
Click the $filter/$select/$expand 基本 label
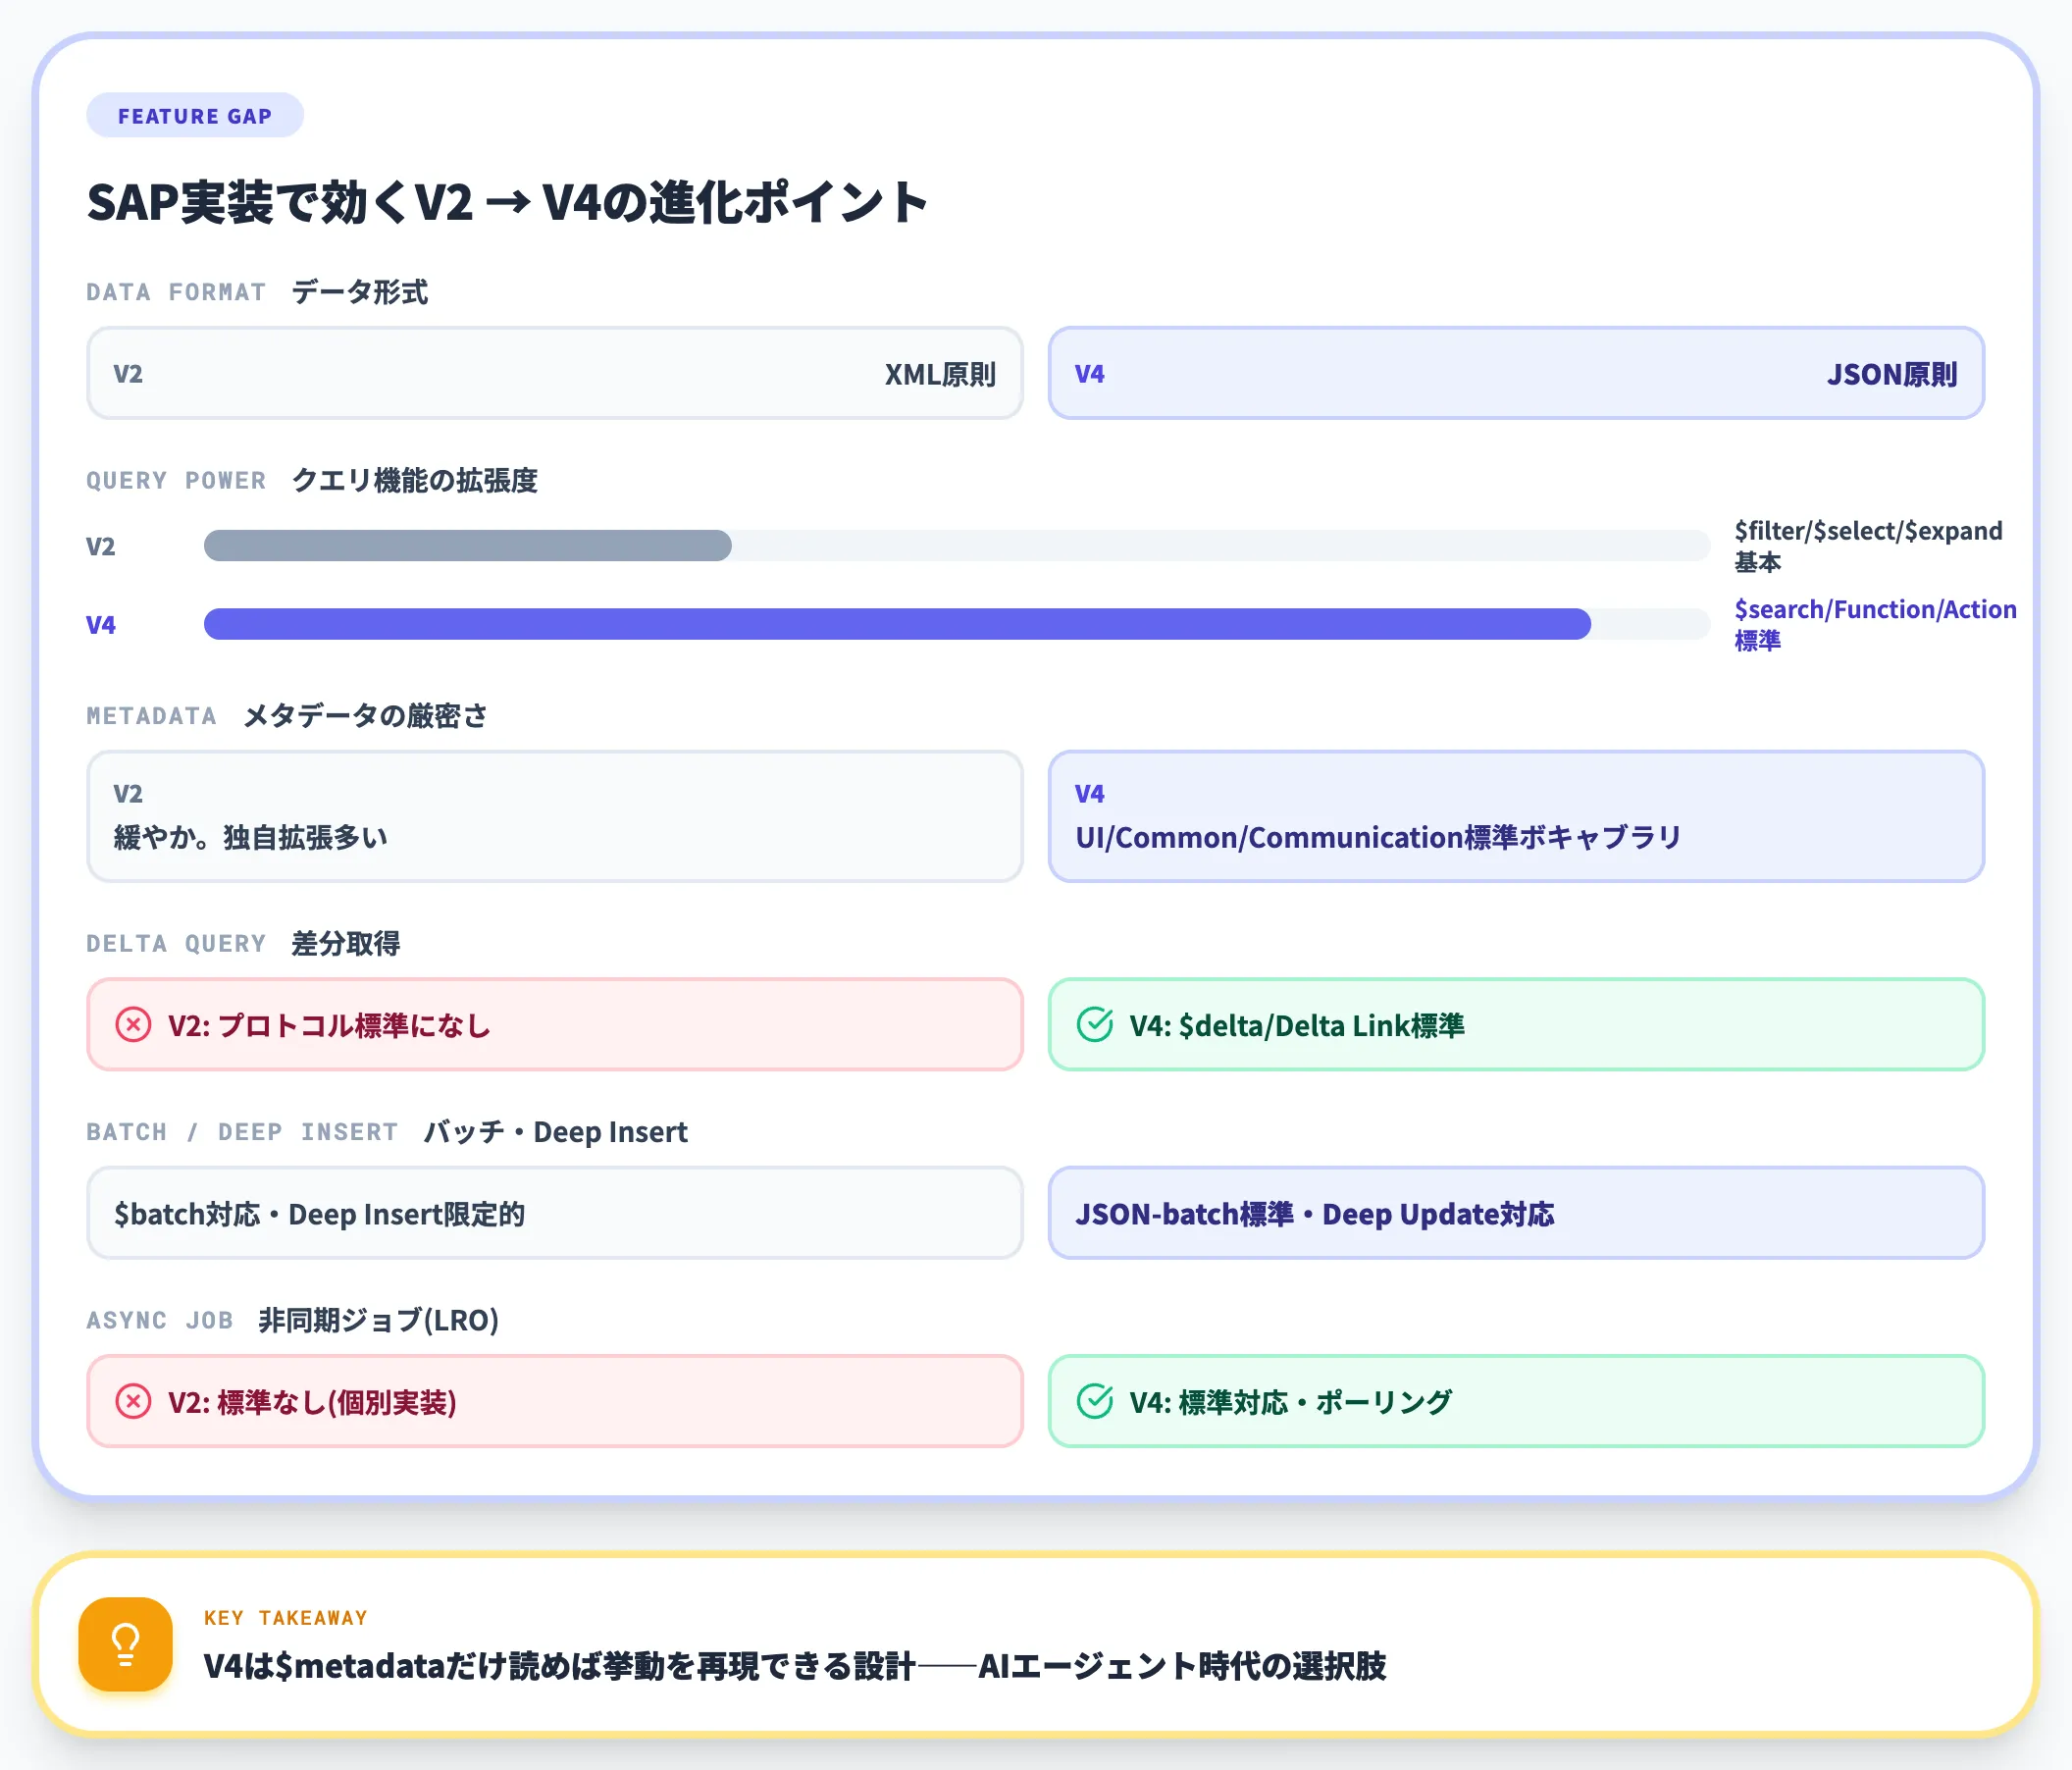(1868, 546)
